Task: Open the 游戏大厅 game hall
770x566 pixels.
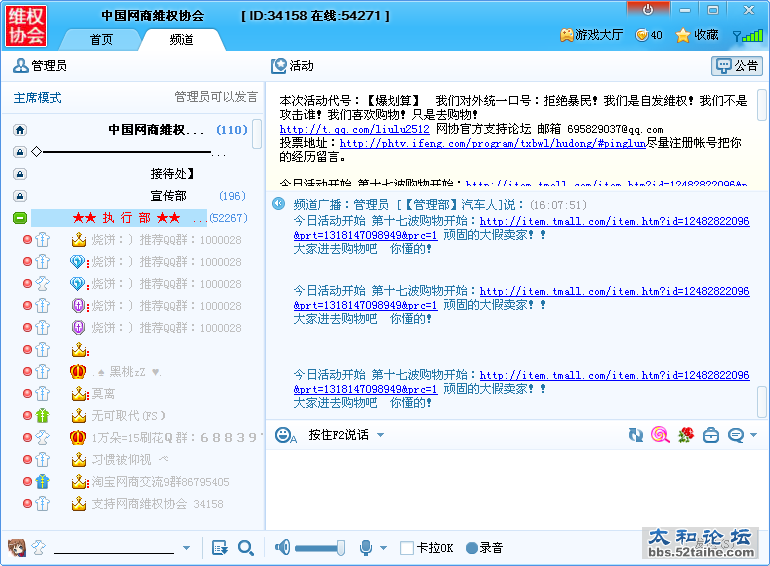Action: click(591, 35)
